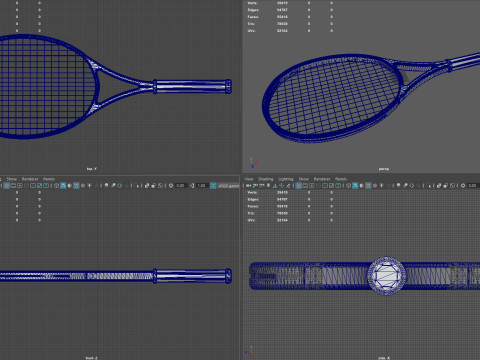Toggle Grid button in side panel toolbar

pyautogui.click(x=298, y=186)
